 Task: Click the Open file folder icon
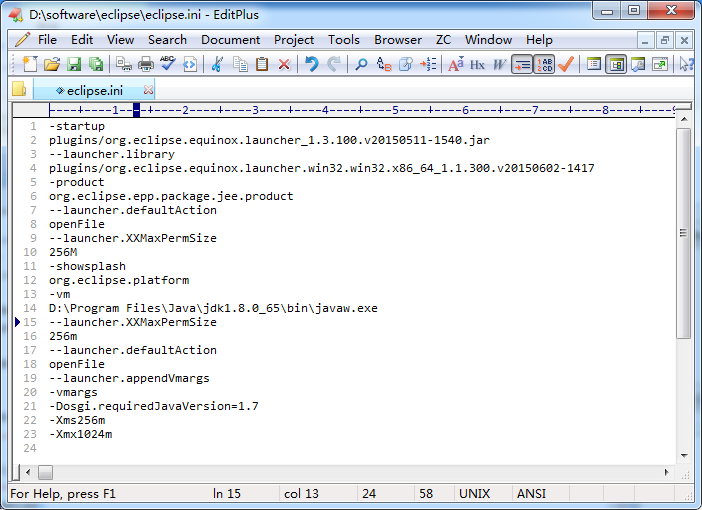pos(51,64)
